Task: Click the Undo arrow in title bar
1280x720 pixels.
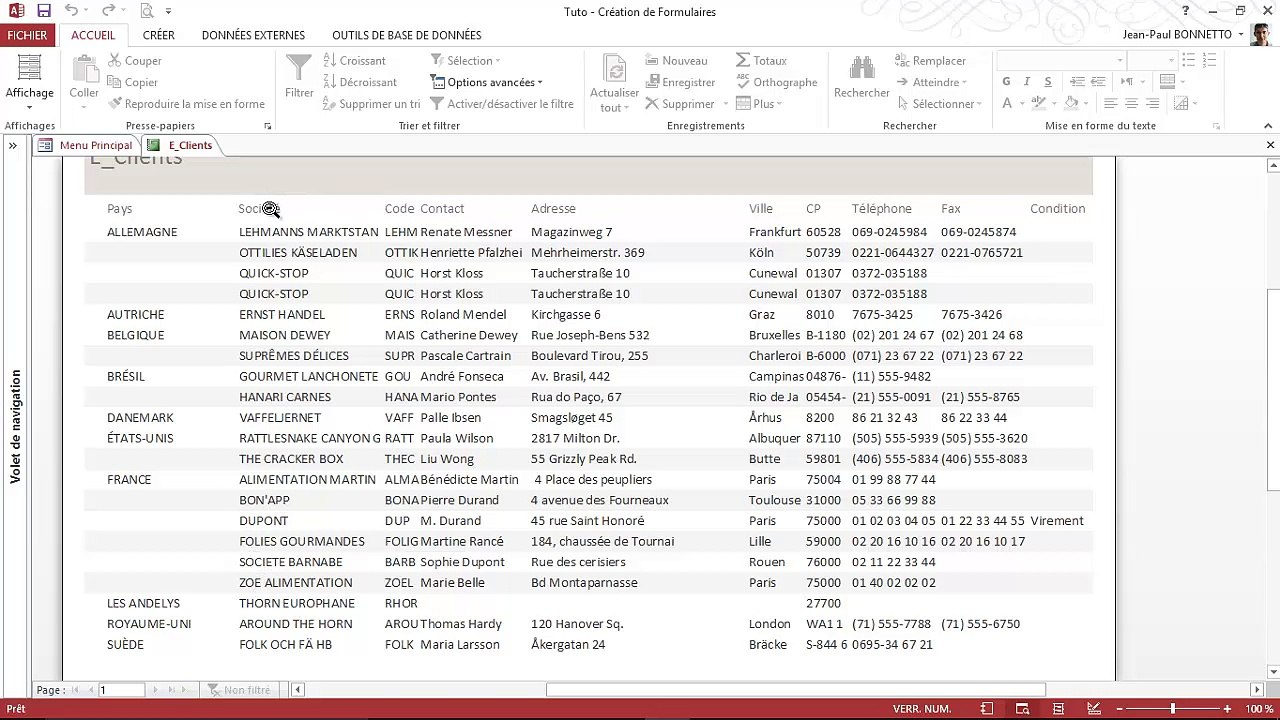Action: pyautogui.click(x=71, y=11)
